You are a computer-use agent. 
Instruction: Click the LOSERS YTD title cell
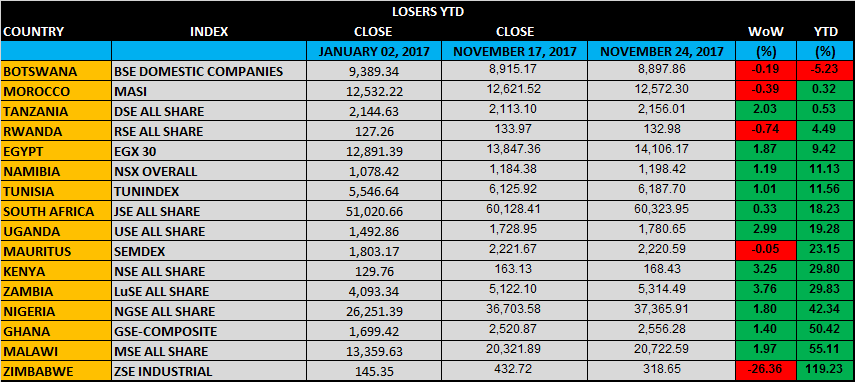tap(427, 11)
